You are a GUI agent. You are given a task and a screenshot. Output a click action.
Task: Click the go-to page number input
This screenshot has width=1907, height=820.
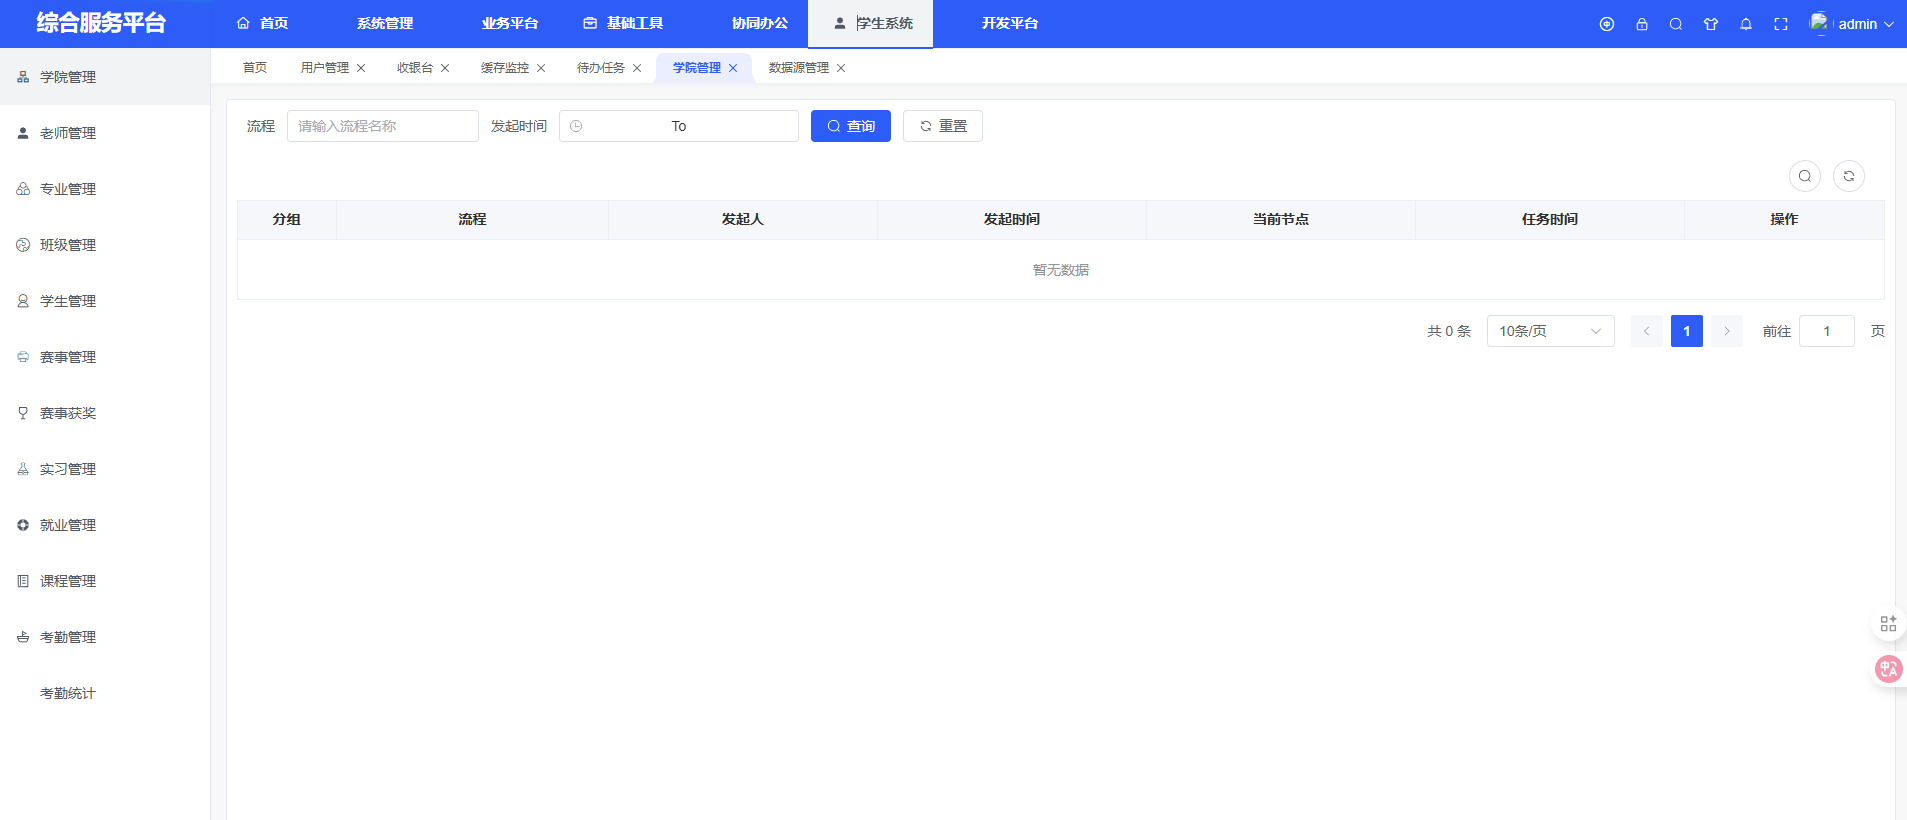tap(1826, 331)
